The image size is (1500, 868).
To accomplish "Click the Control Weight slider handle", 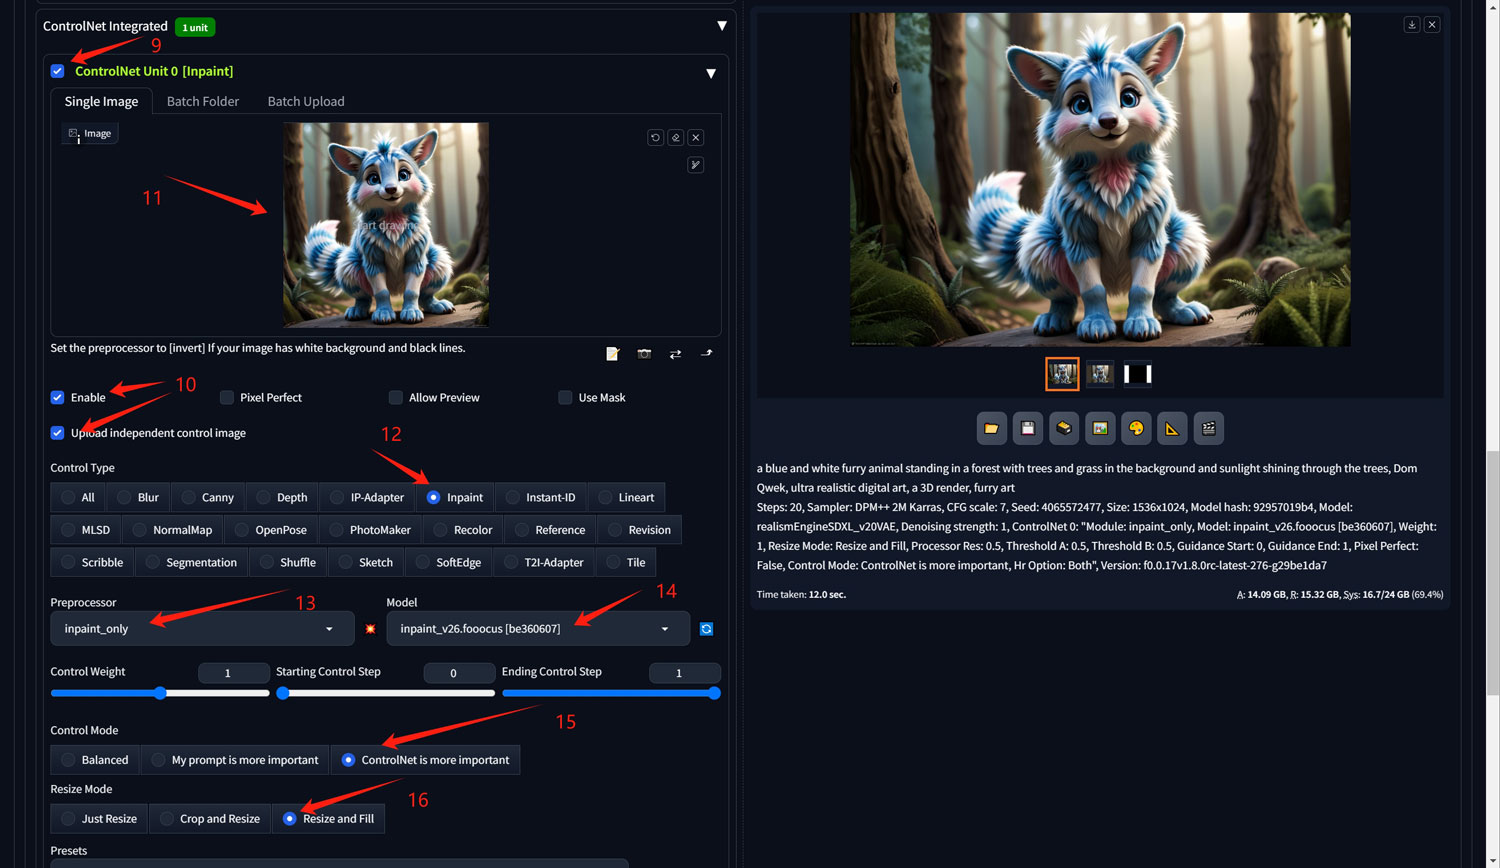I will click(x=160, y=693).
